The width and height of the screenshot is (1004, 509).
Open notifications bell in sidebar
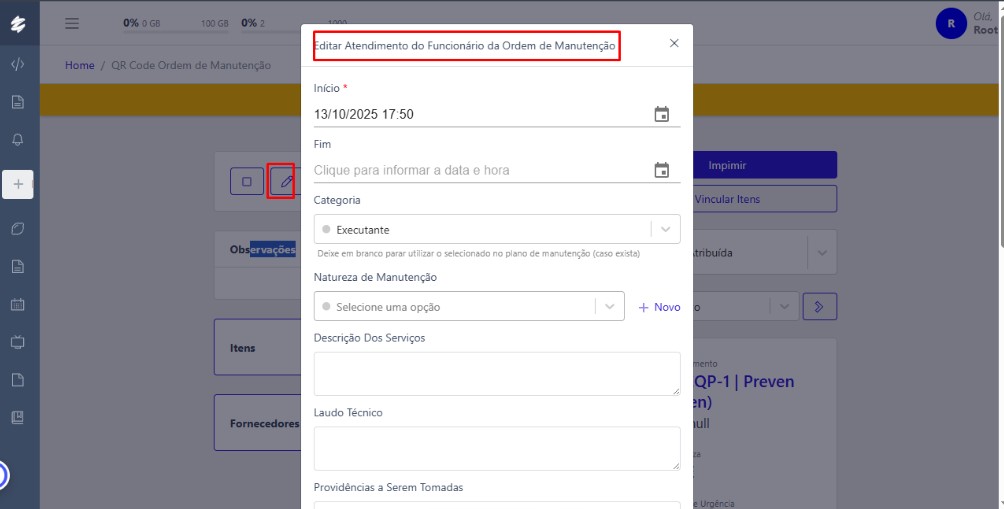(18, 139)
